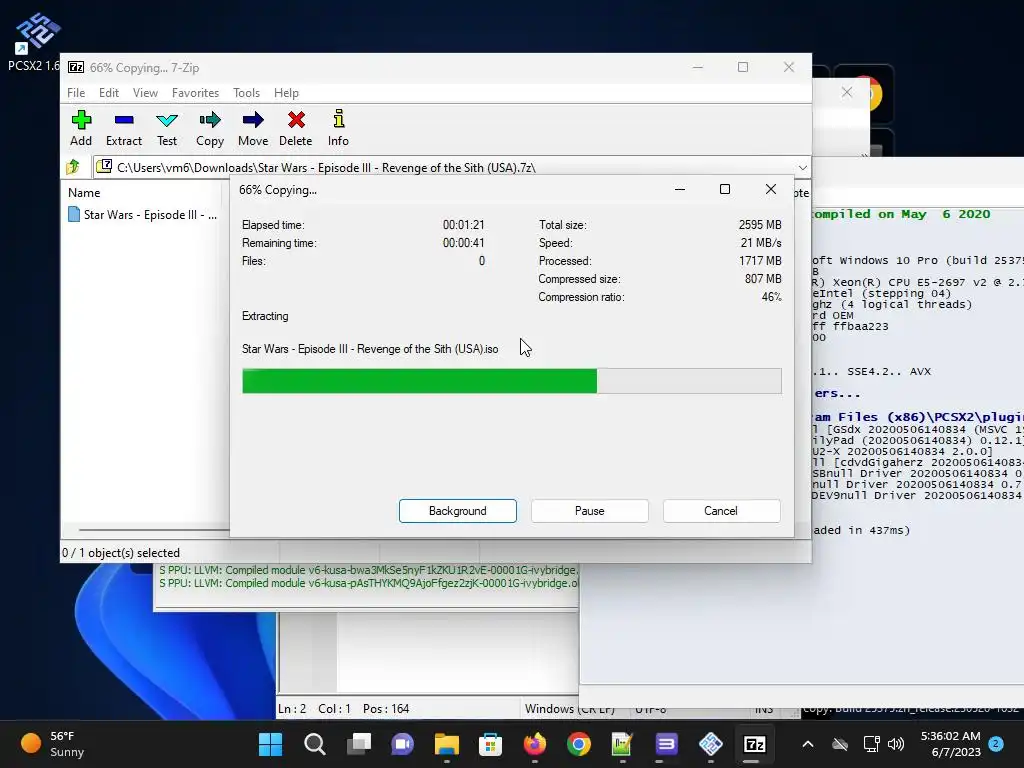Open Google Chrome from taskbar
1024x768 pixels.
(579, 744)
